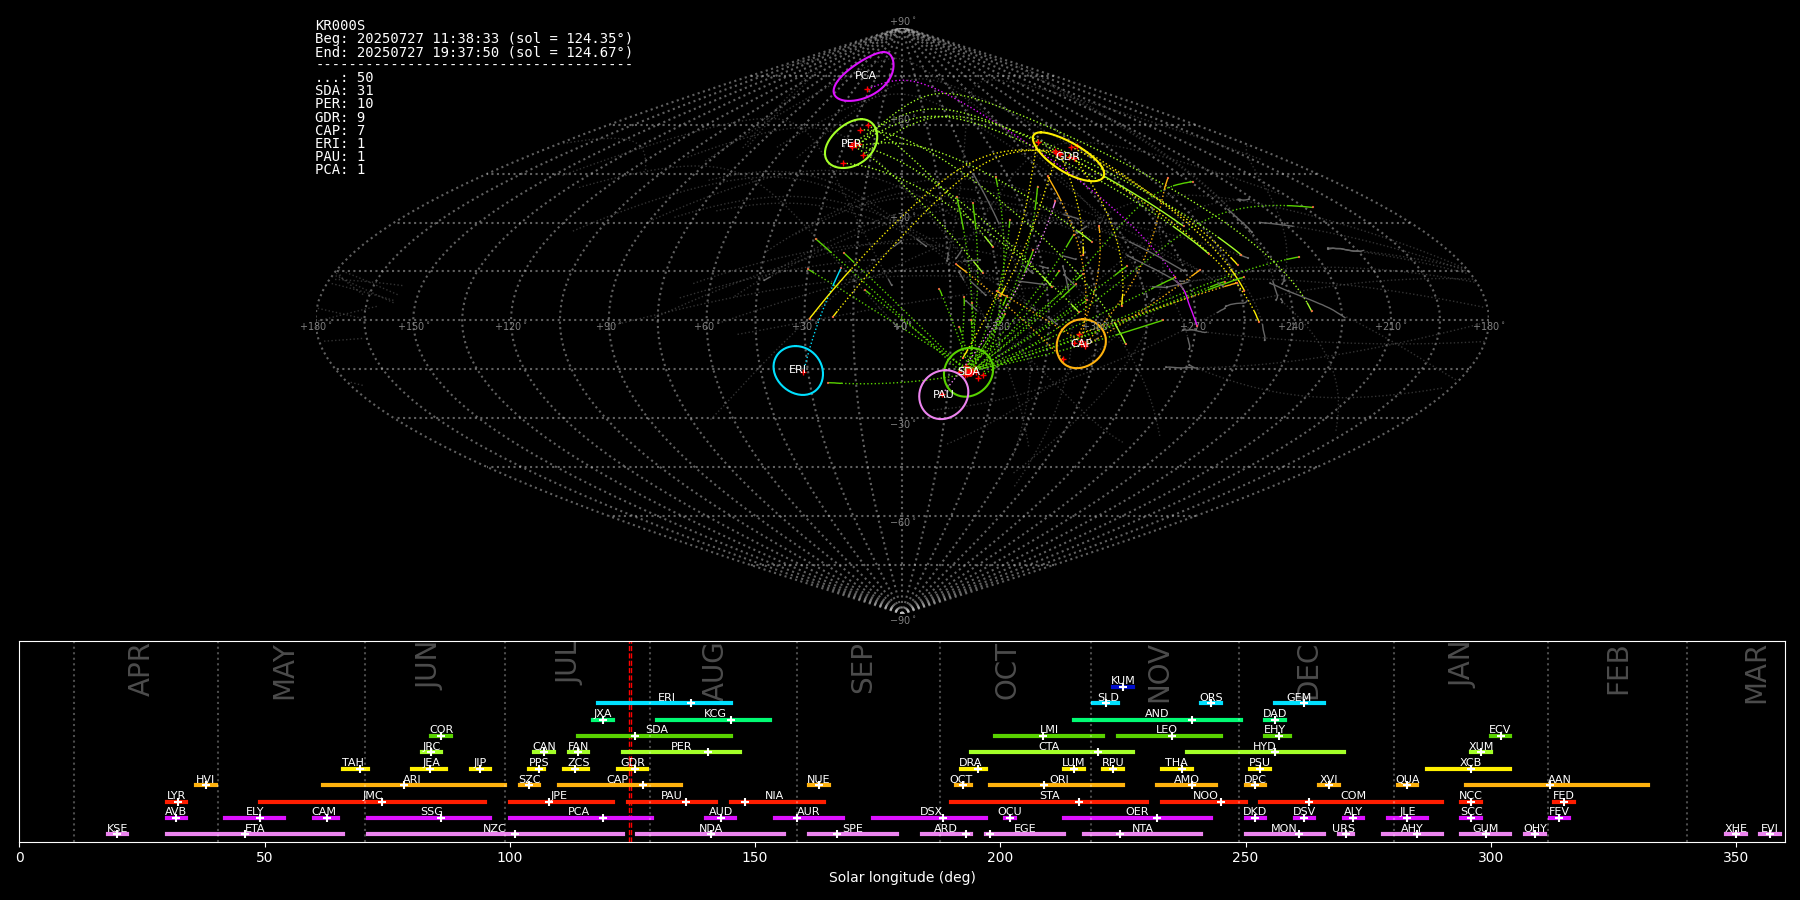The height and width of the screenshot is (900, 1800).
Task: Click the End timestamp line in header
Action: pyautogui.click(x=474, y=52)
